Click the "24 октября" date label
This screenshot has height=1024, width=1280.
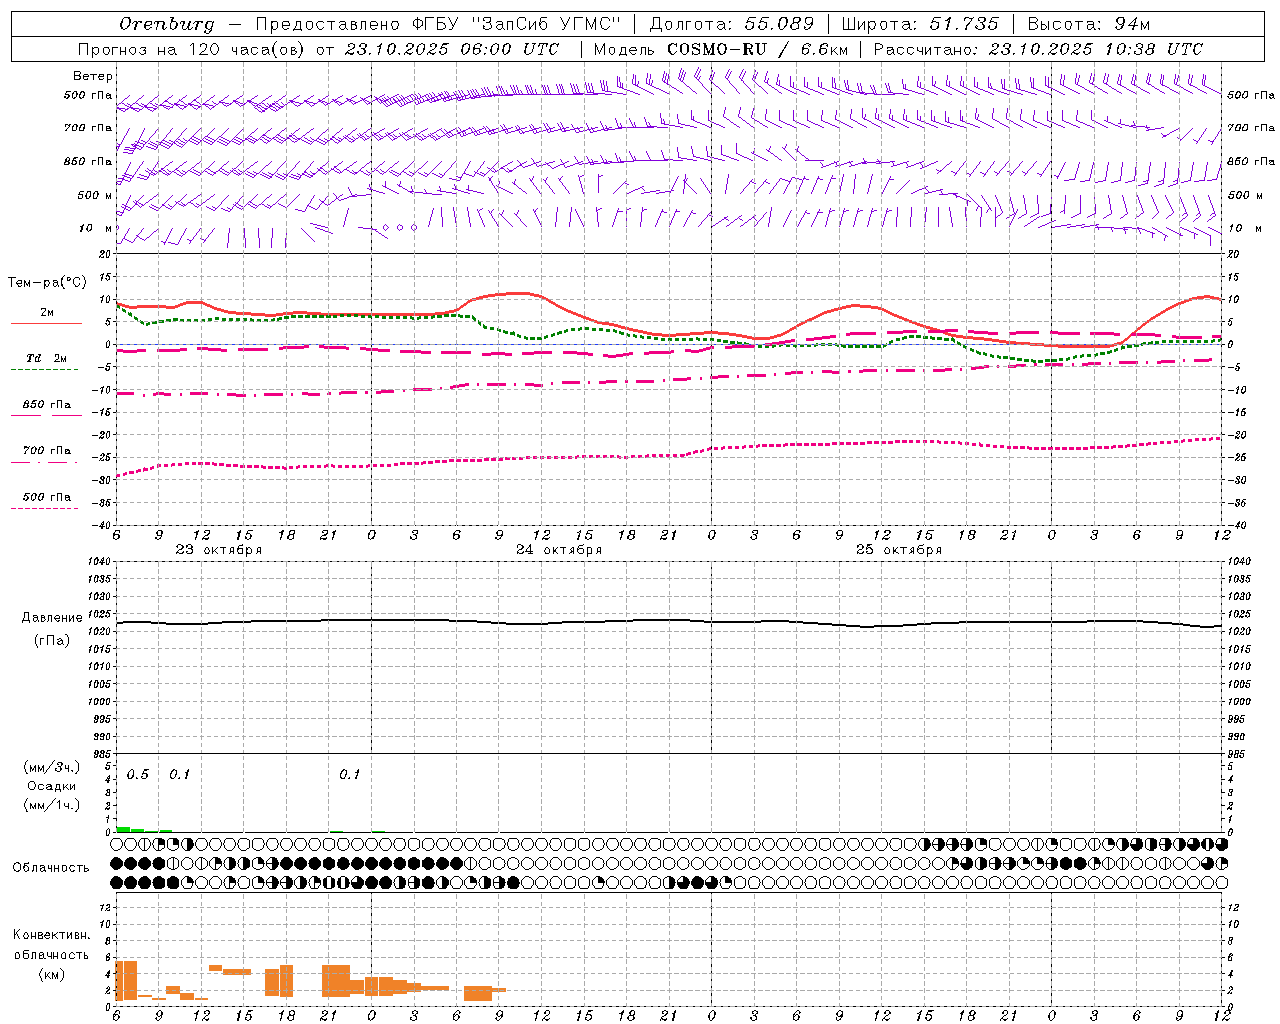point(559,550)
